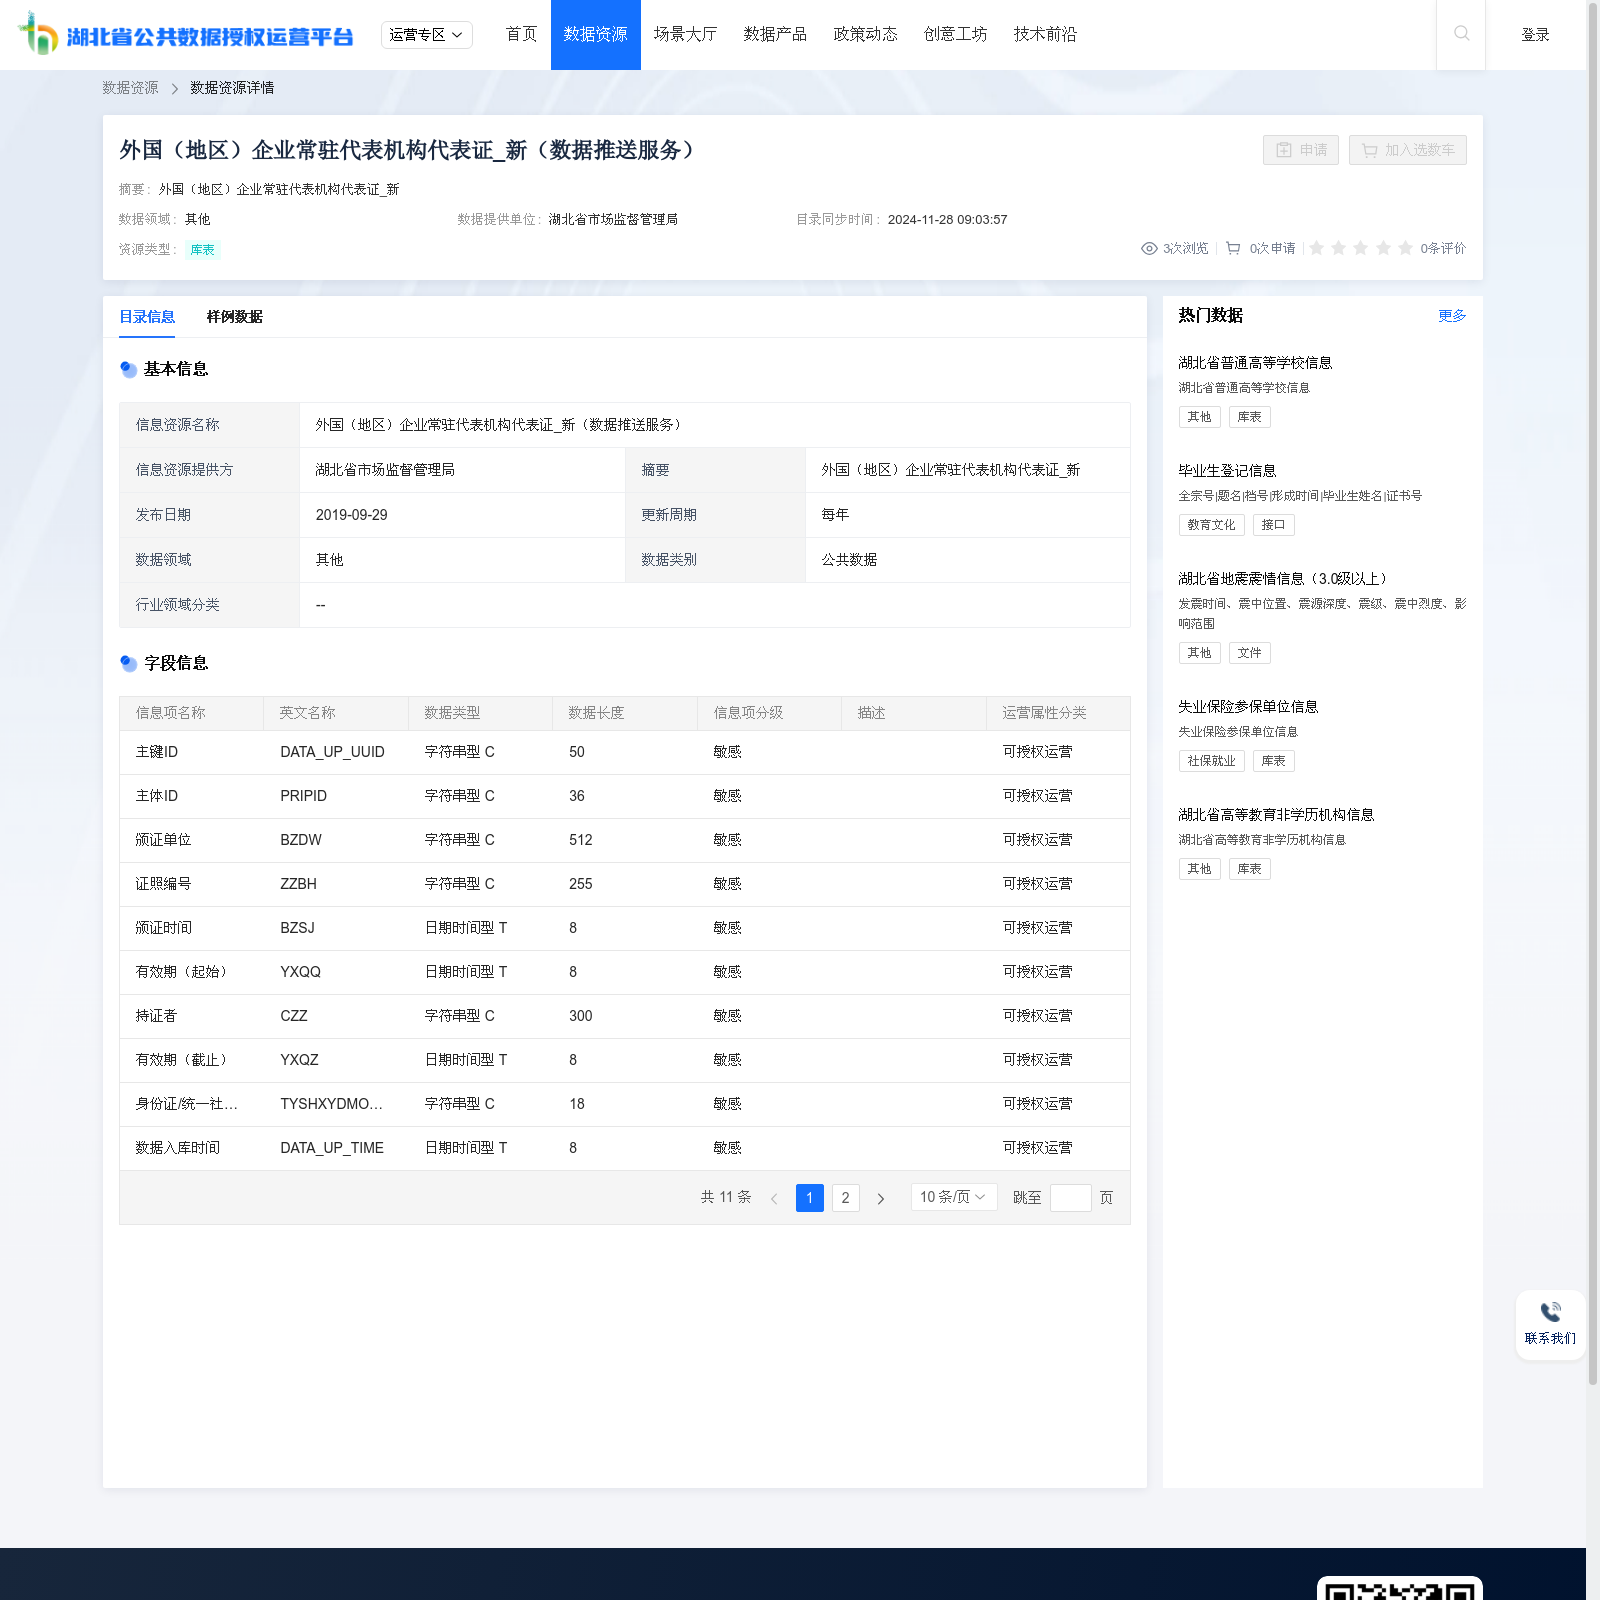
Task: Click 数据资源 breadcrumb link
Action: [130, 88]
